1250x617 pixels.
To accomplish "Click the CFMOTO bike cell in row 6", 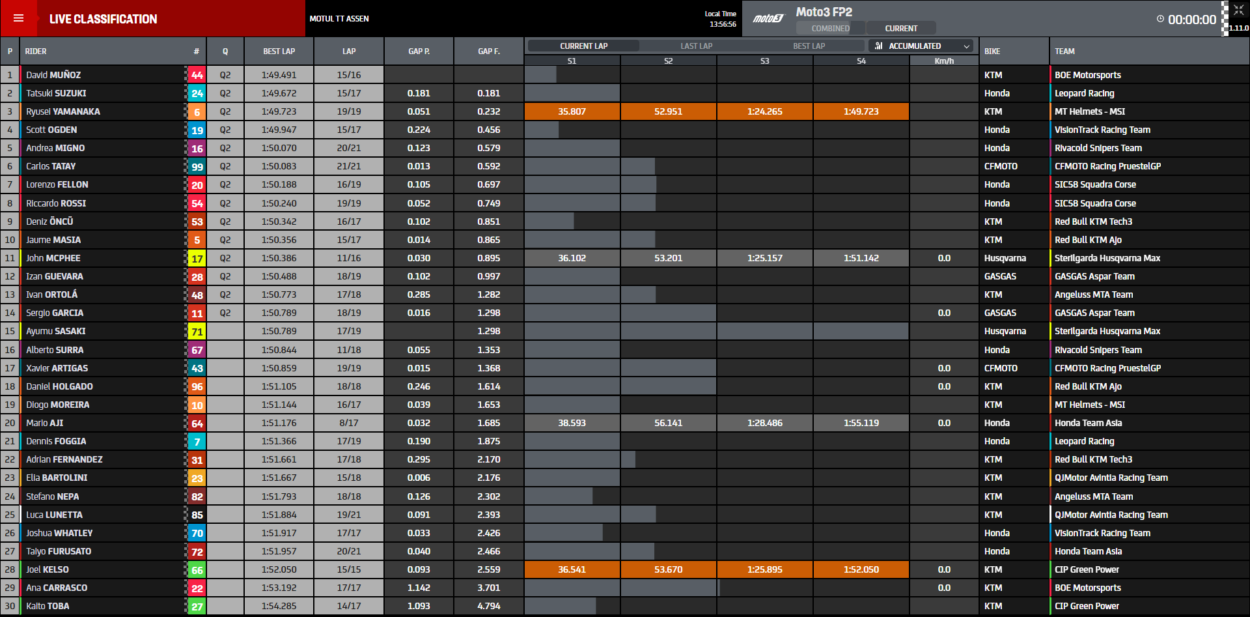I will tap(1014, 166).
